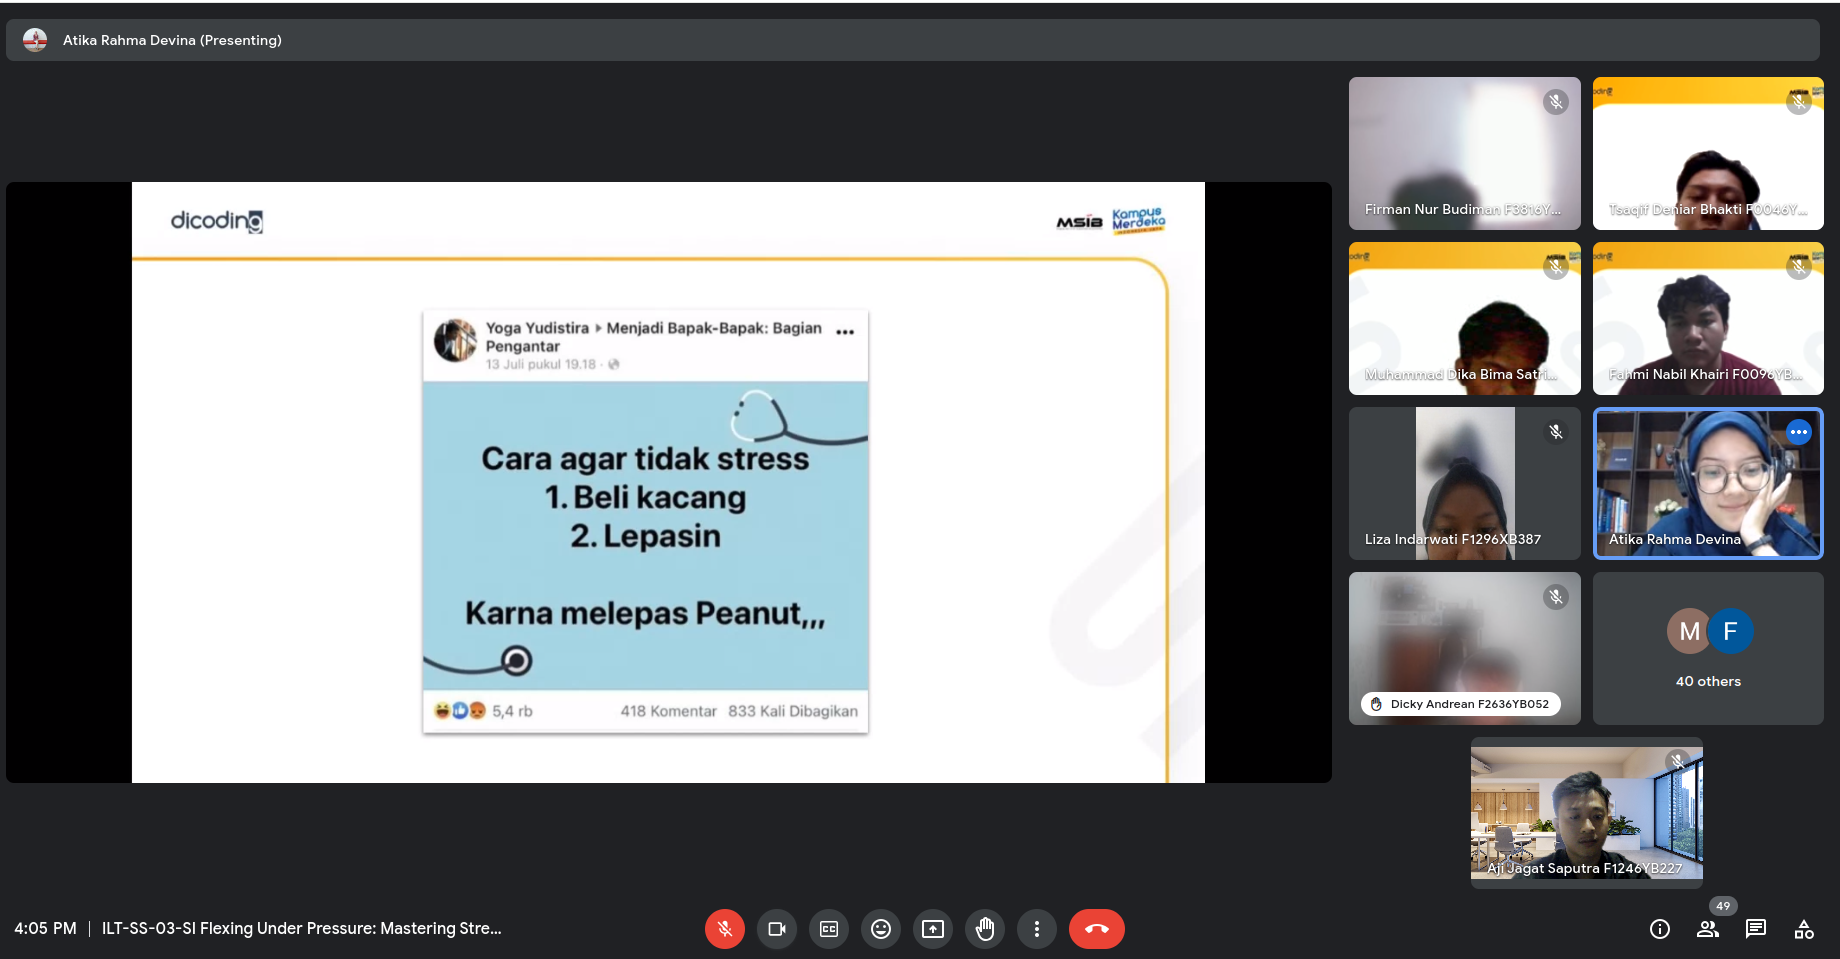Open the emoji reactions picker

point(881,929)
